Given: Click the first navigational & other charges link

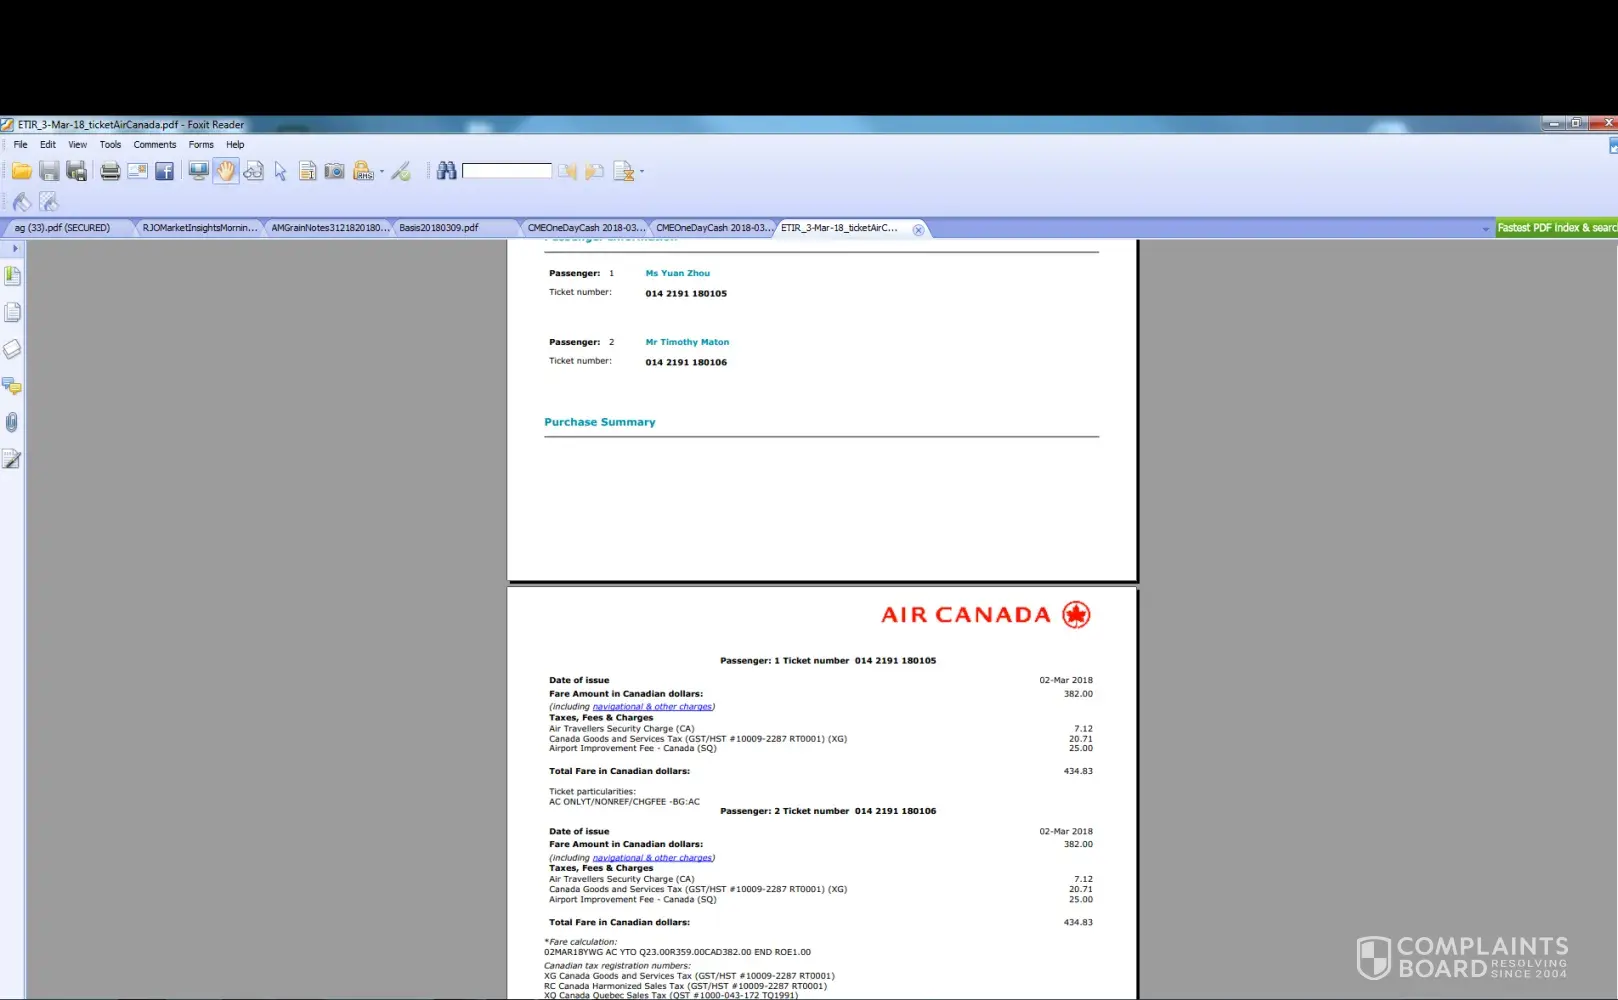Looking at the screenshot, I should pos(652,707).
